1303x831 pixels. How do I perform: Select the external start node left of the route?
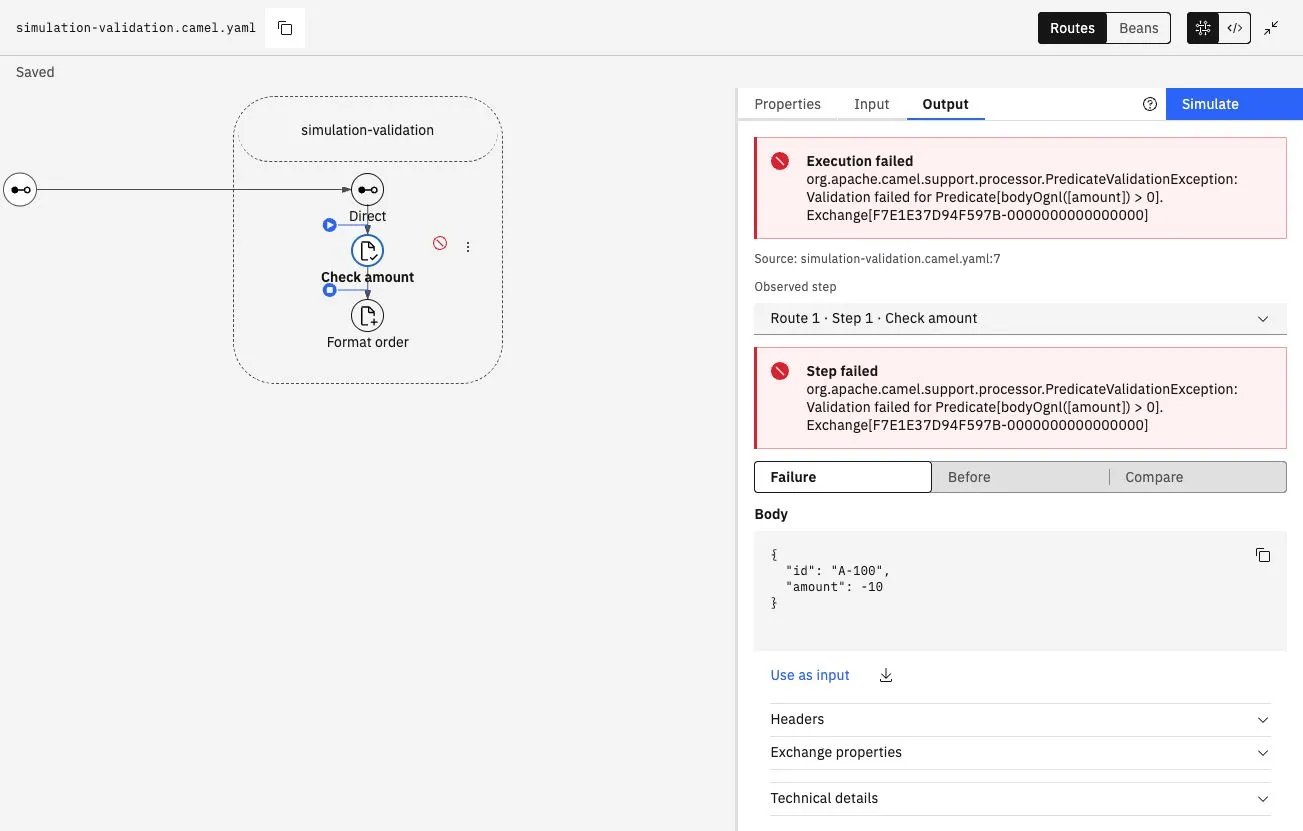(20, 189)
